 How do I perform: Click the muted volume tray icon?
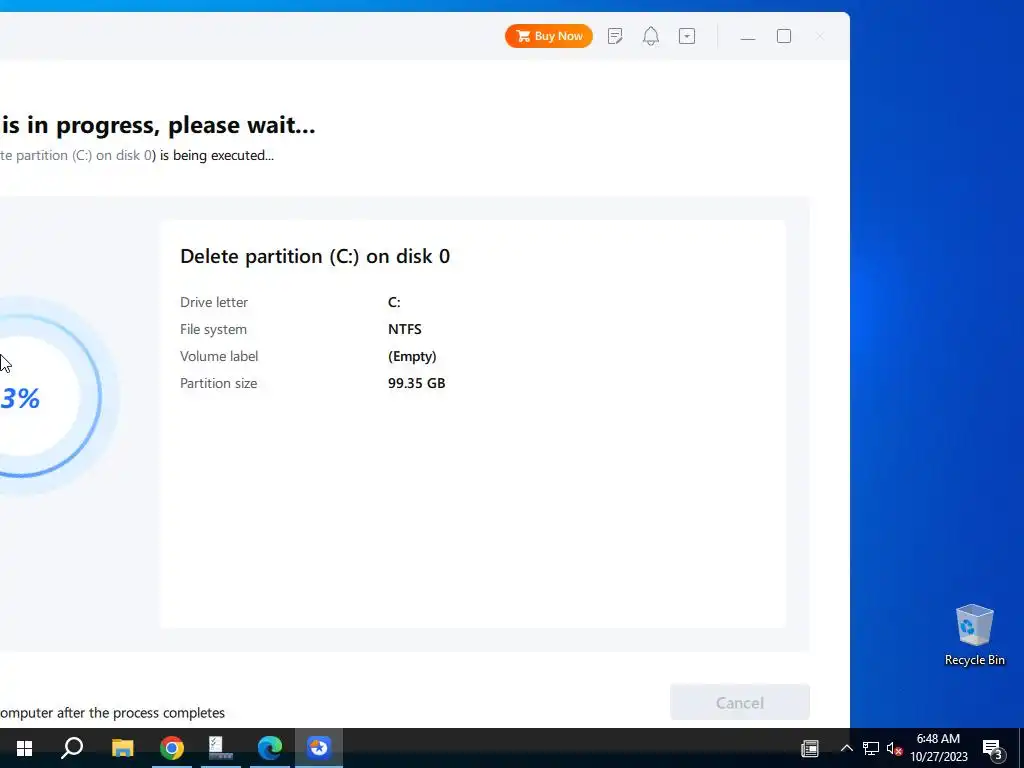894,748
